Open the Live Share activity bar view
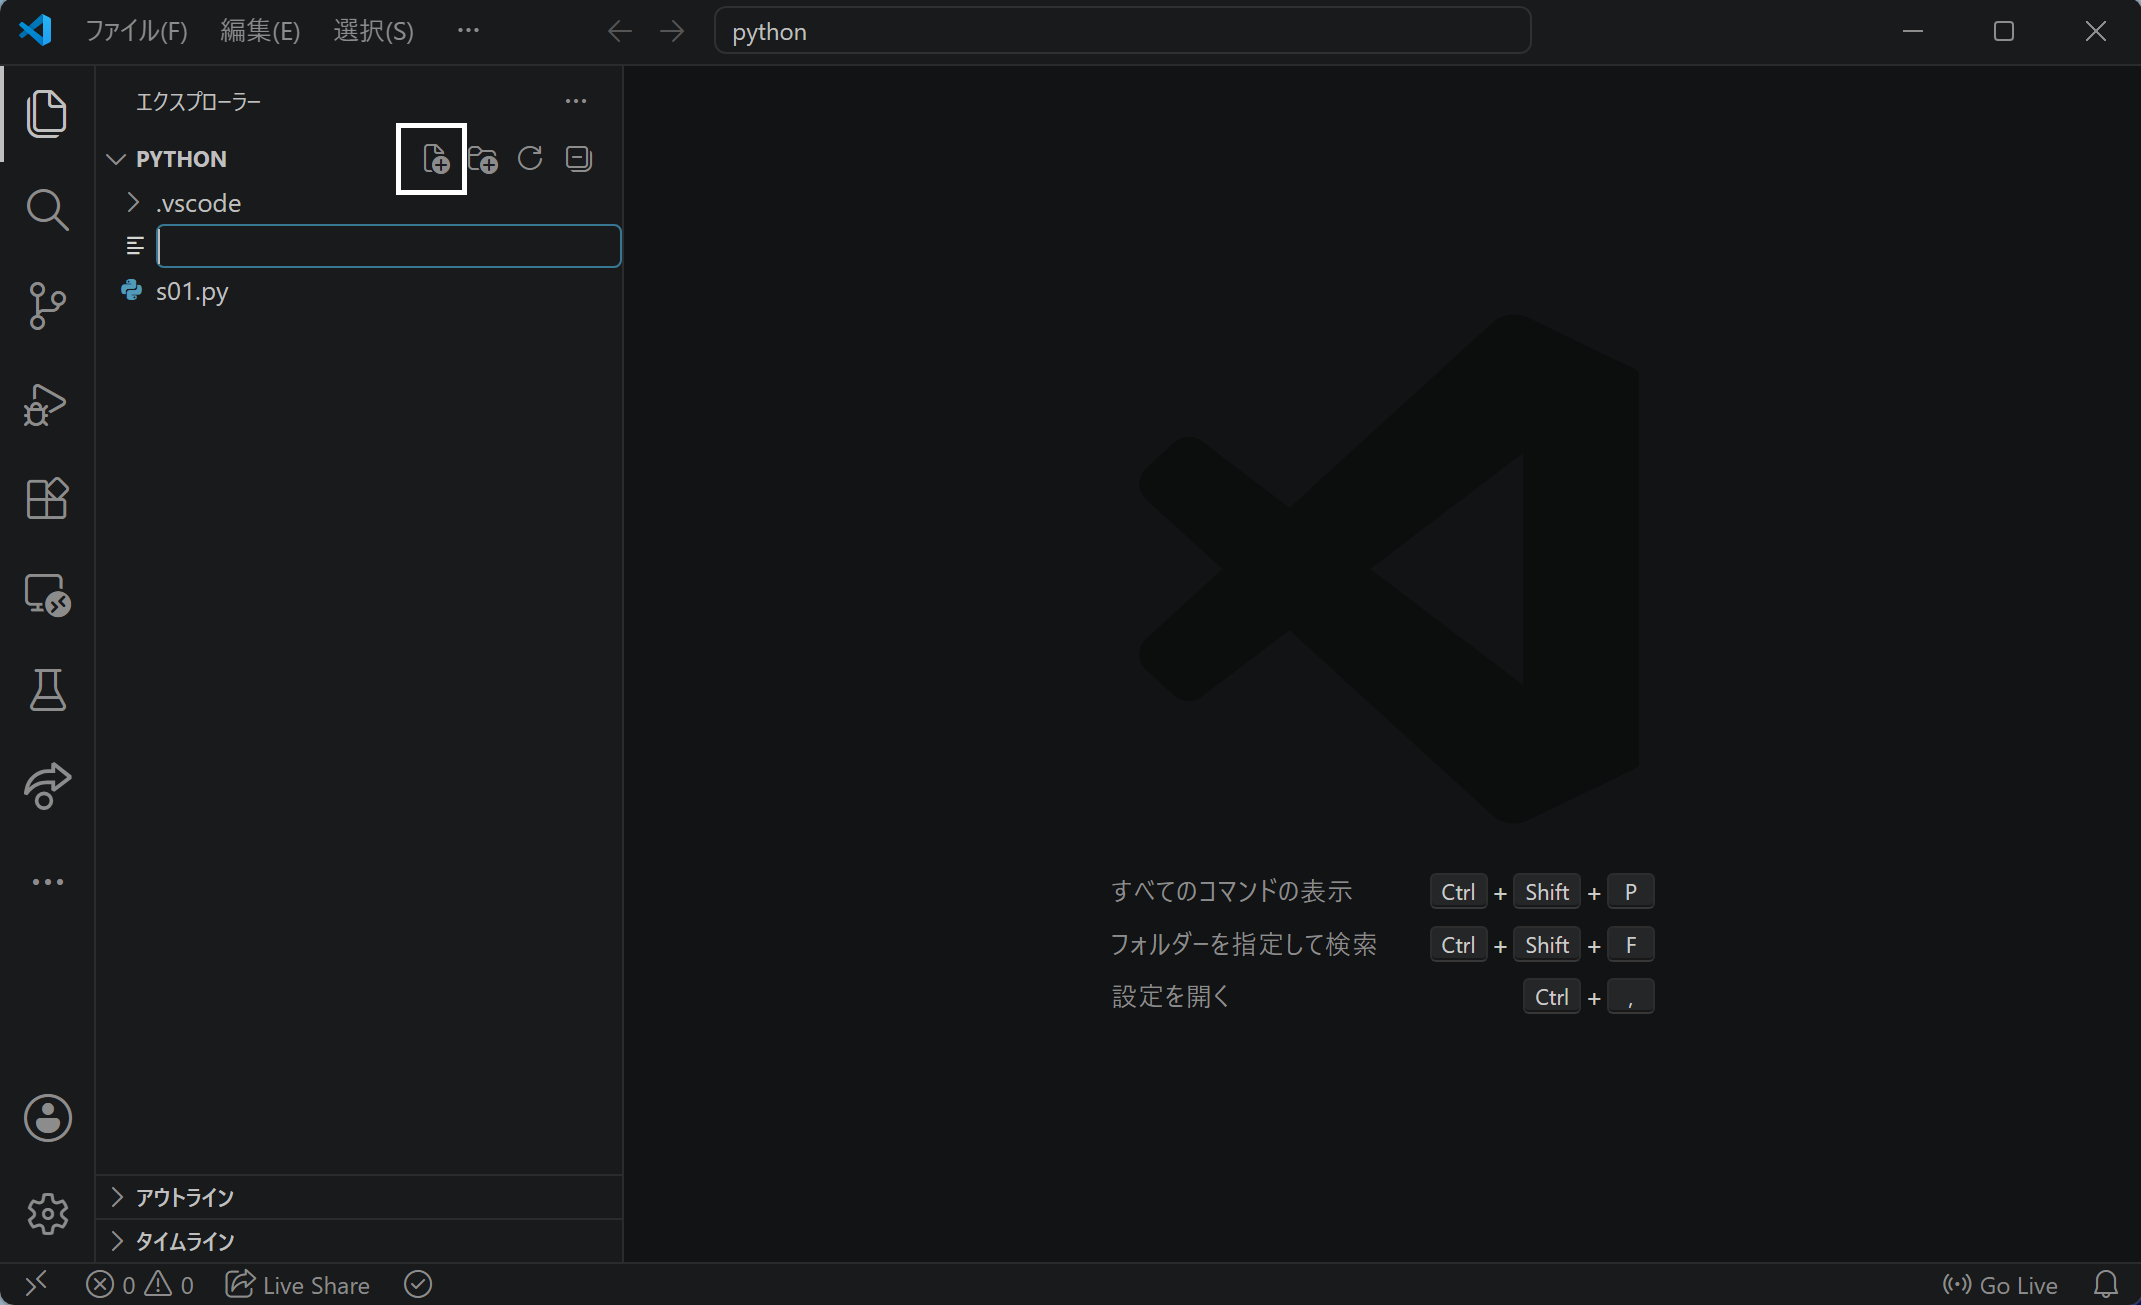 (47, 786)
